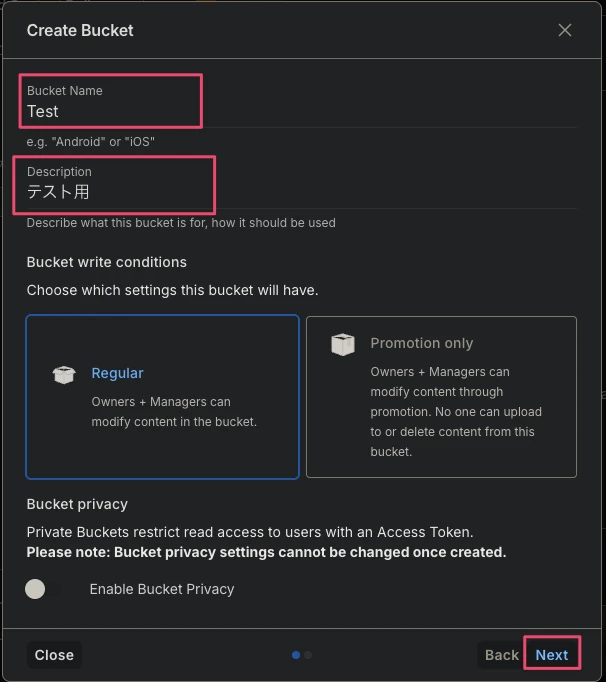Click into the Bucket Name field
Image resolution: width=606 pixels, height=682 pixels.
[301, 102]
